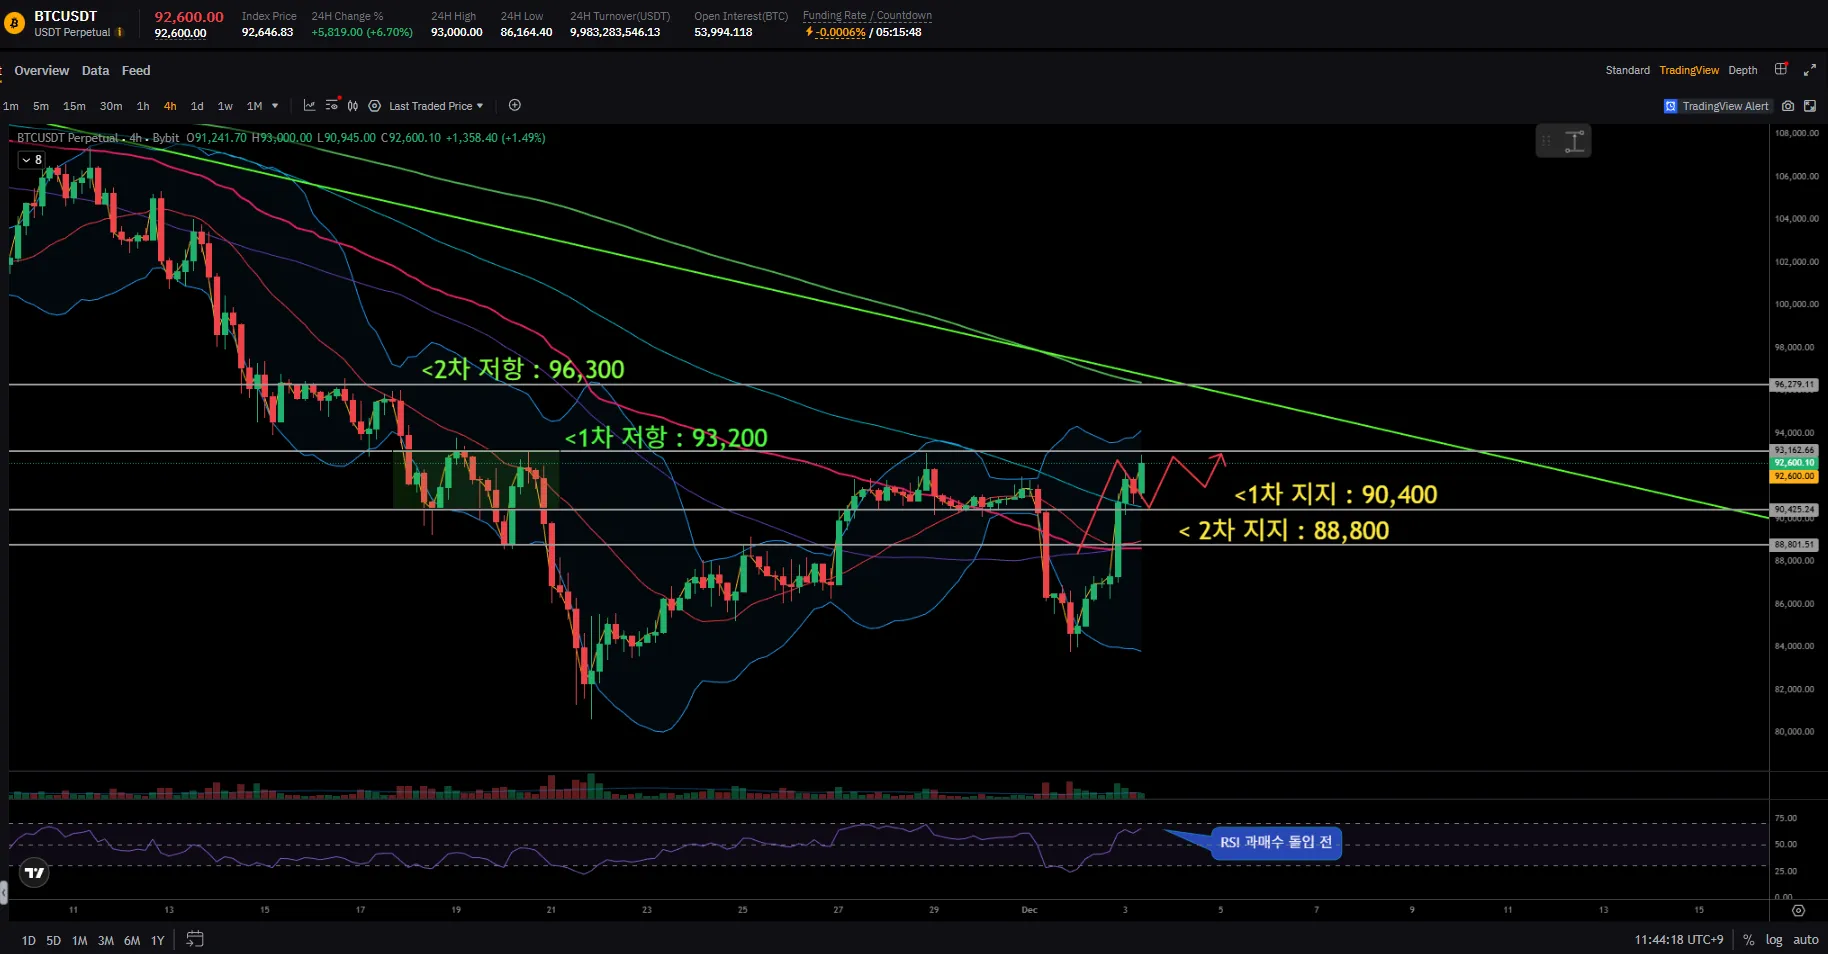1828x954 pixels.
Task: Take a chart snapshot with camera icon
Action: pyautogui.click(x=1788, y=106)
